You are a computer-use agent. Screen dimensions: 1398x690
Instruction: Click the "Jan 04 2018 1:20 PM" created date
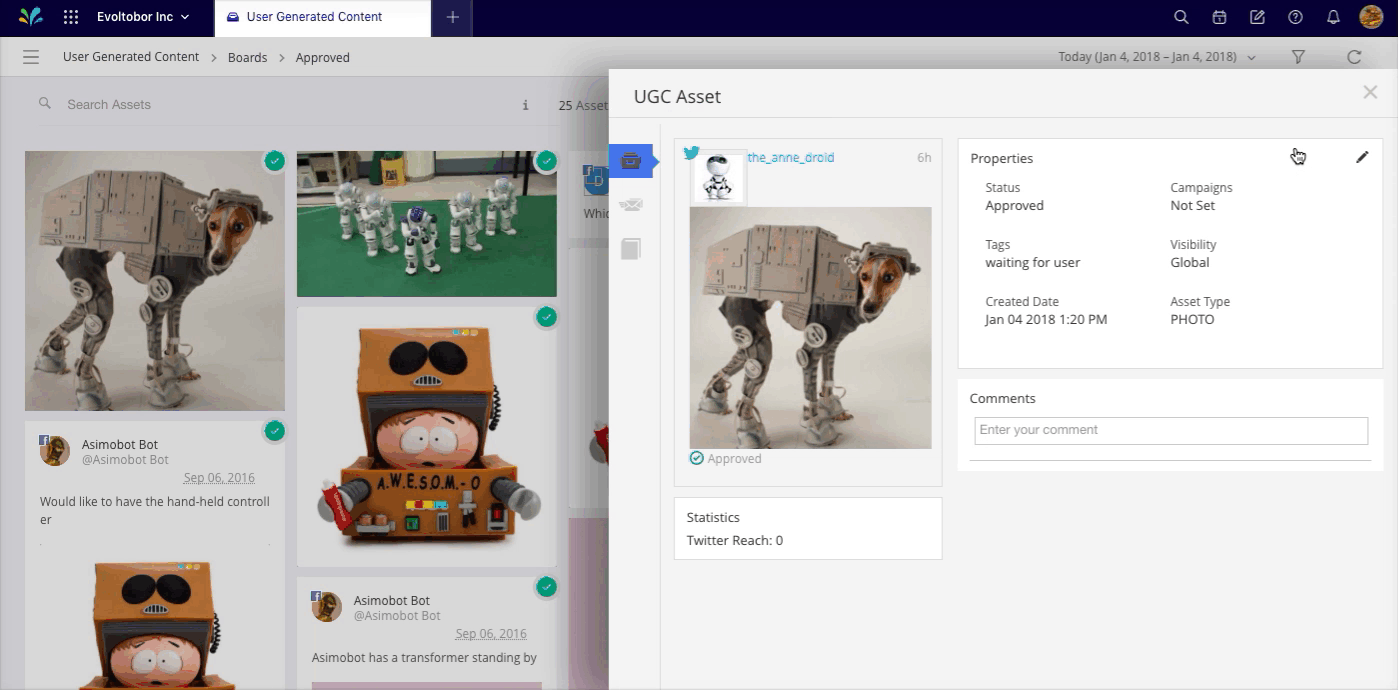pos(1046,319)
